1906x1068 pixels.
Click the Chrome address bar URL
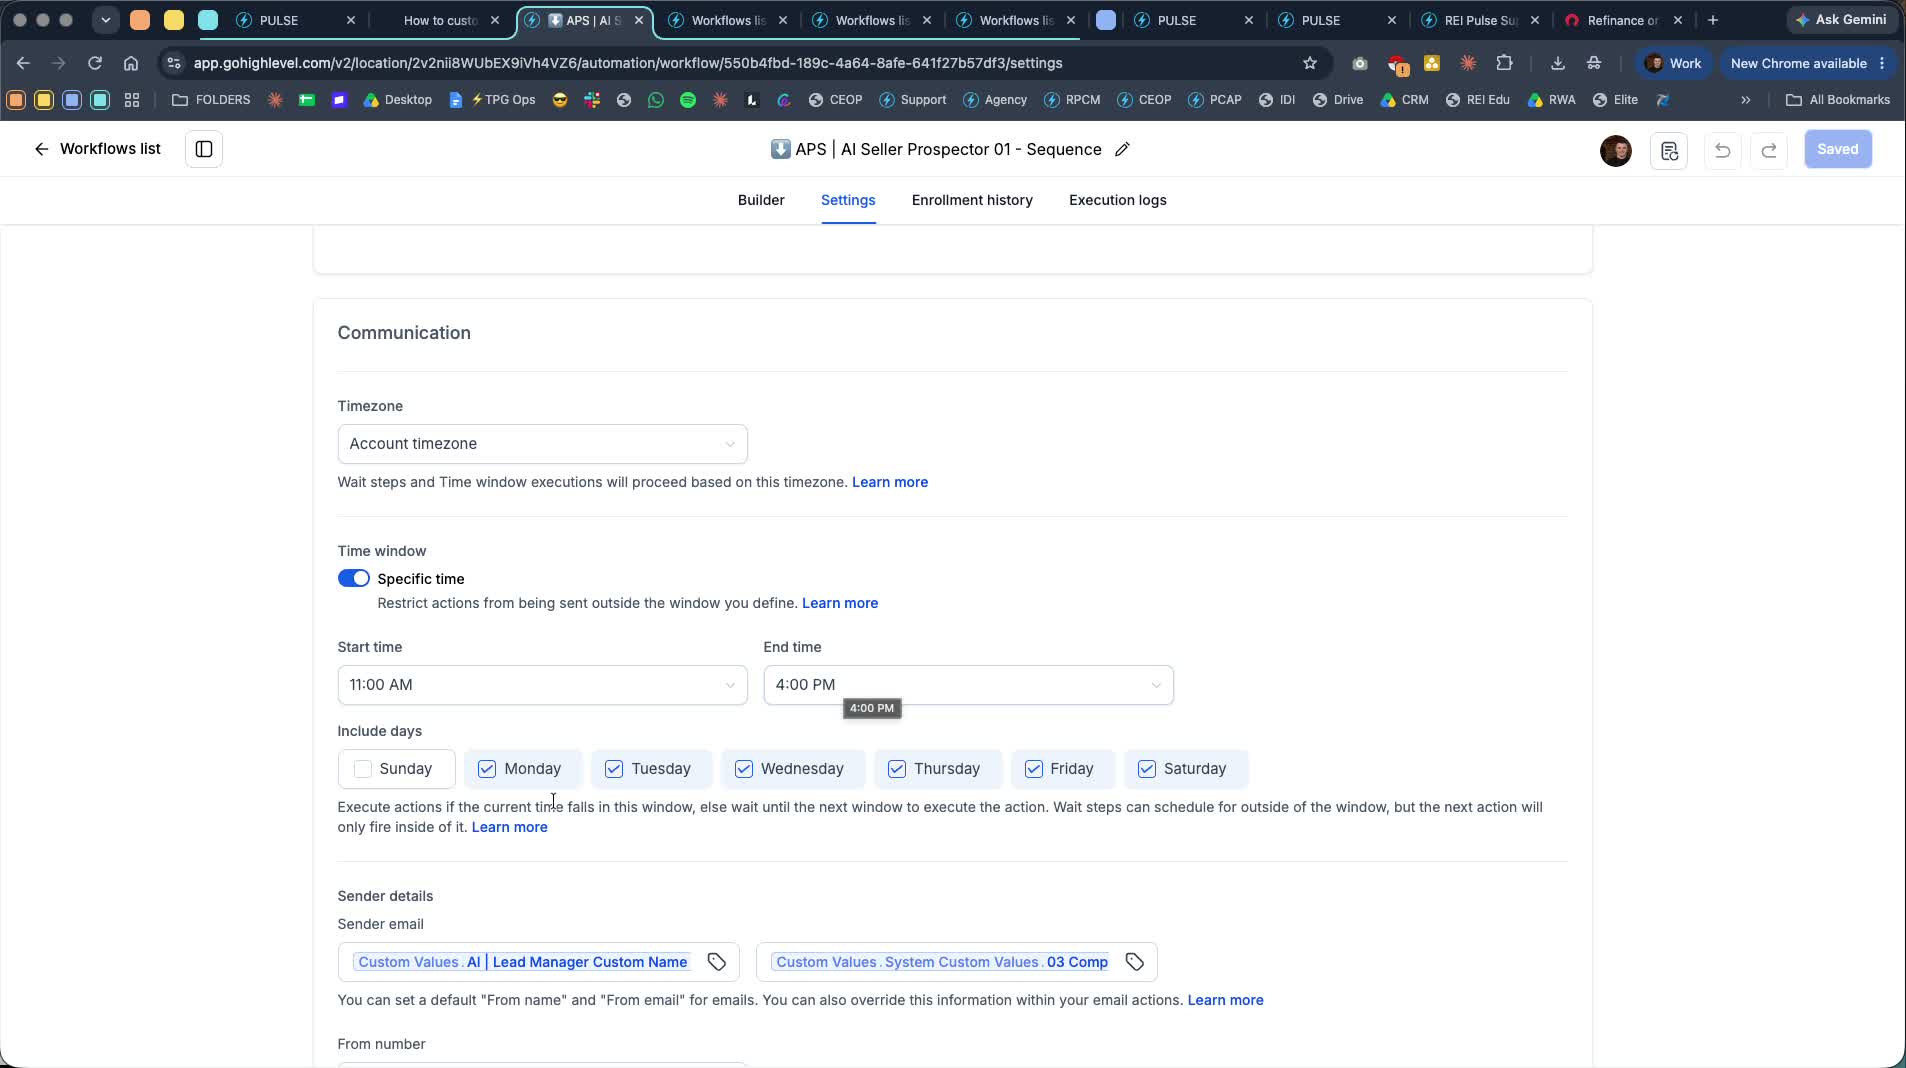pos(628,63)
